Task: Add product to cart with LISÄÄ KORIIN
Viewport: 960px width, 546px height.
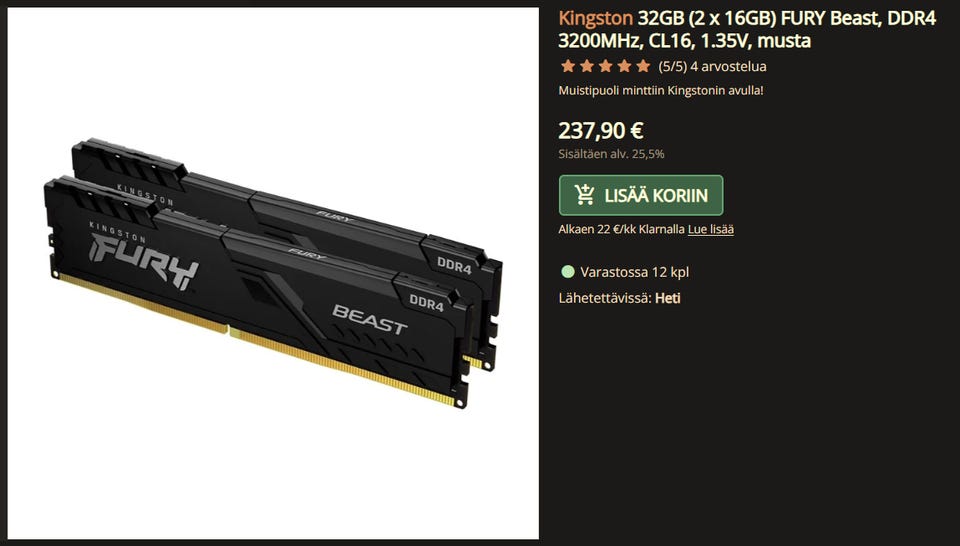Action: [x=641, y=195]
